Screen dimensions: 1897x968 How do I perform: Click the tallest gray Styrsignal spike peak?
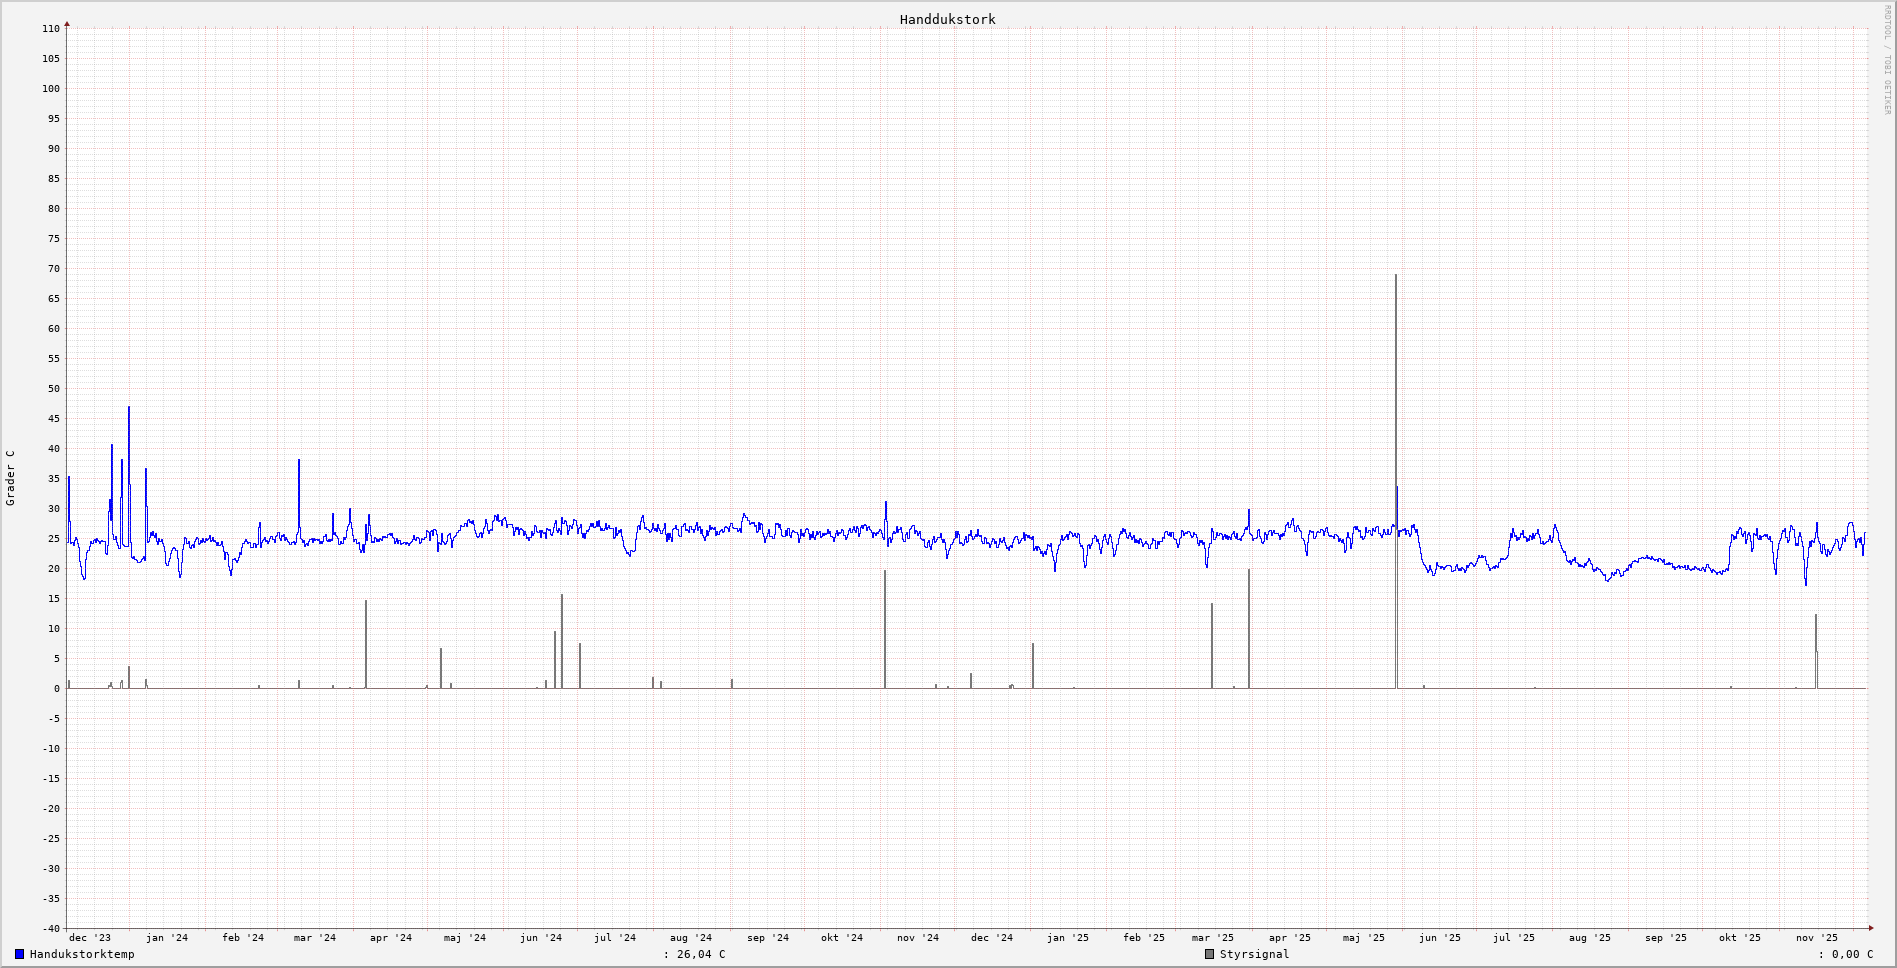(x=1396, y=276)
